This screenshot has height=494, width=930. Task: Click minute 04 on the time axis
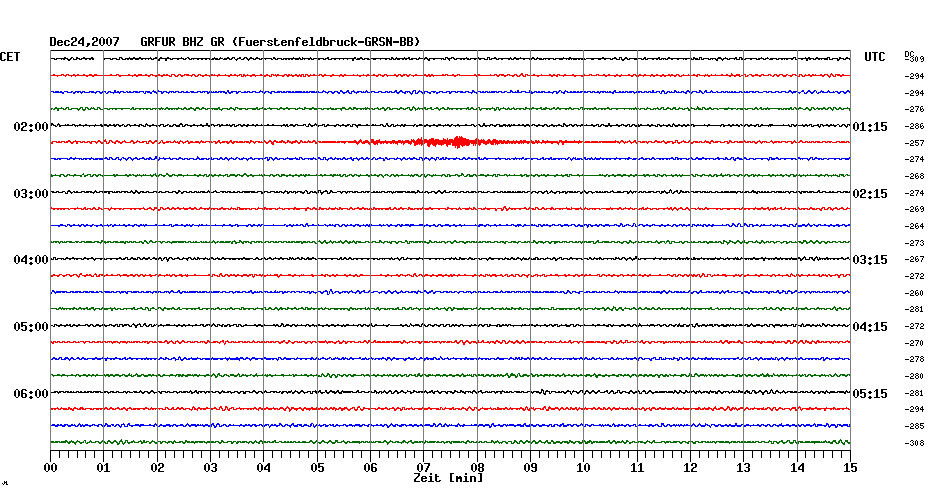point(264,468)
